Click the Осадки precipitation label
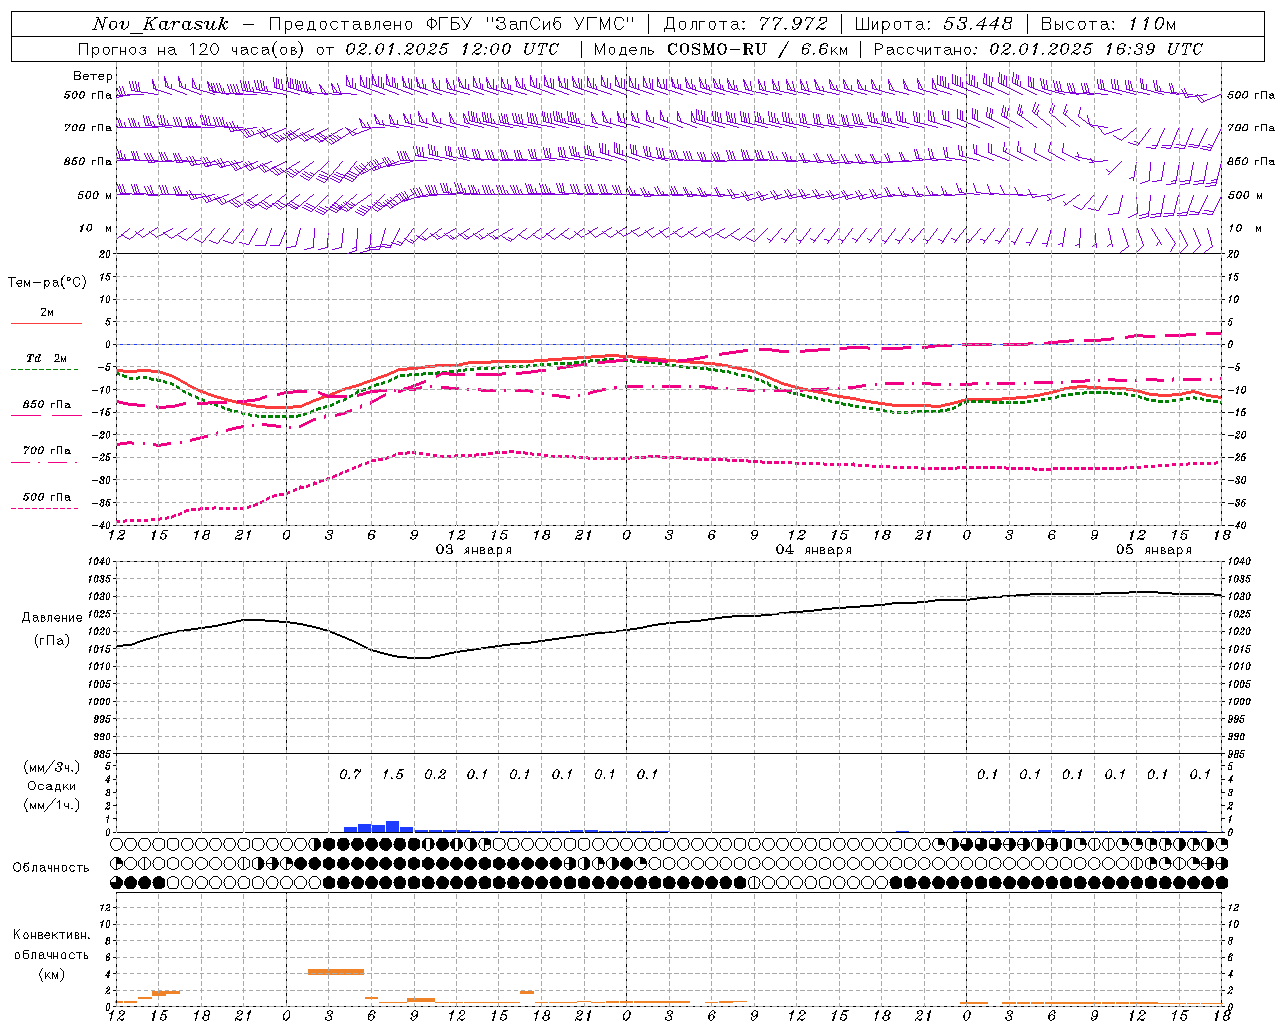This screenshot has height=1024, width=1280. [51, 786]
